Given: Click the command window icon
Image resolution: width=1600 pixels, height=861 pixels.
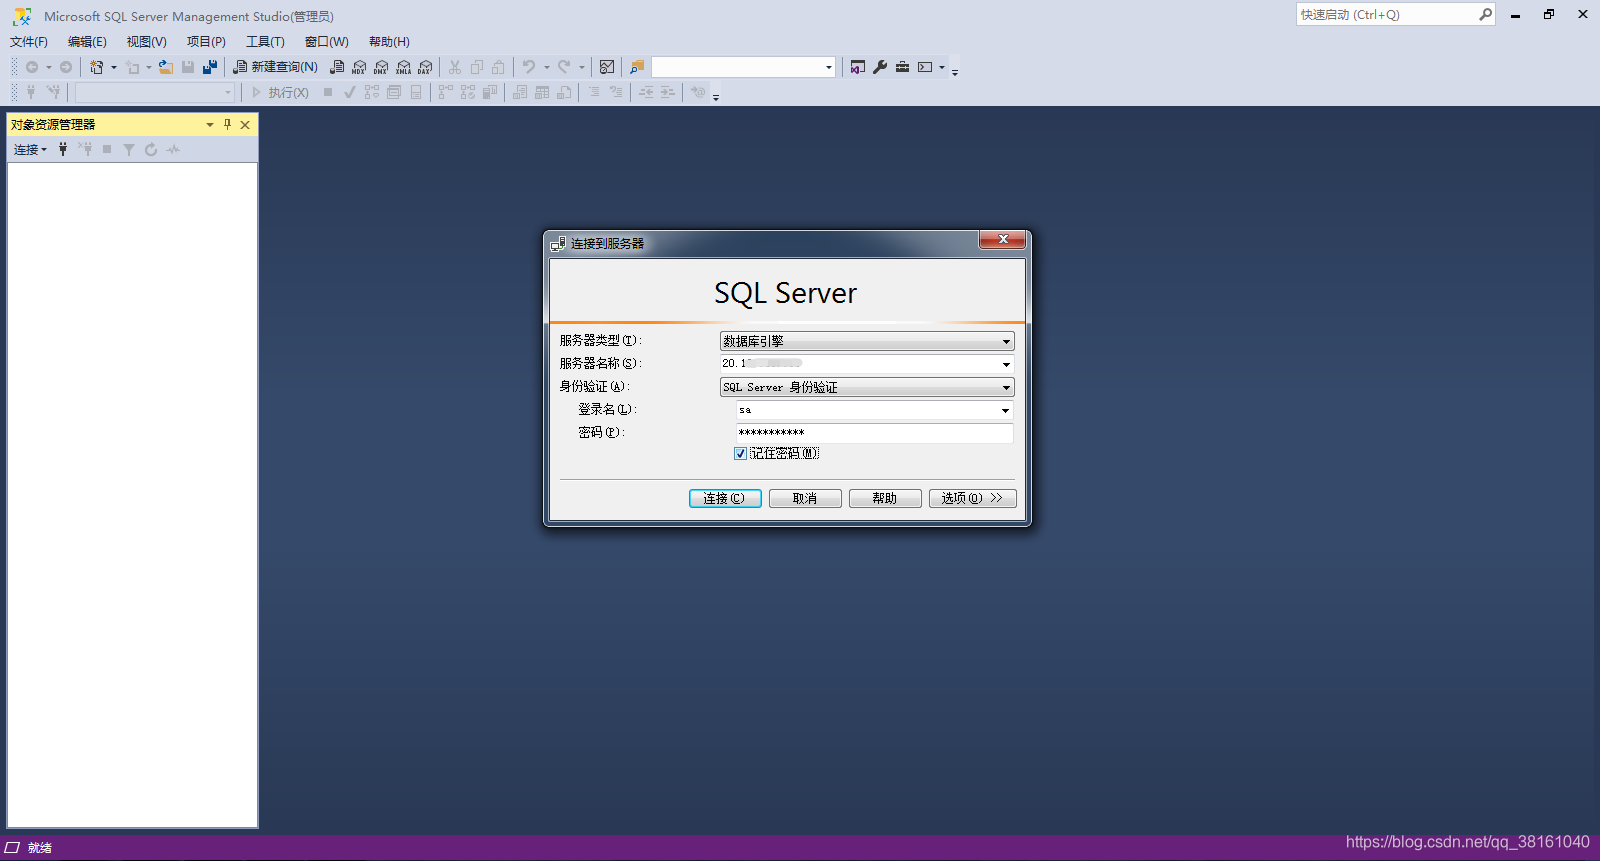Looking at the screenshot, I should click(x=925, y=67).
